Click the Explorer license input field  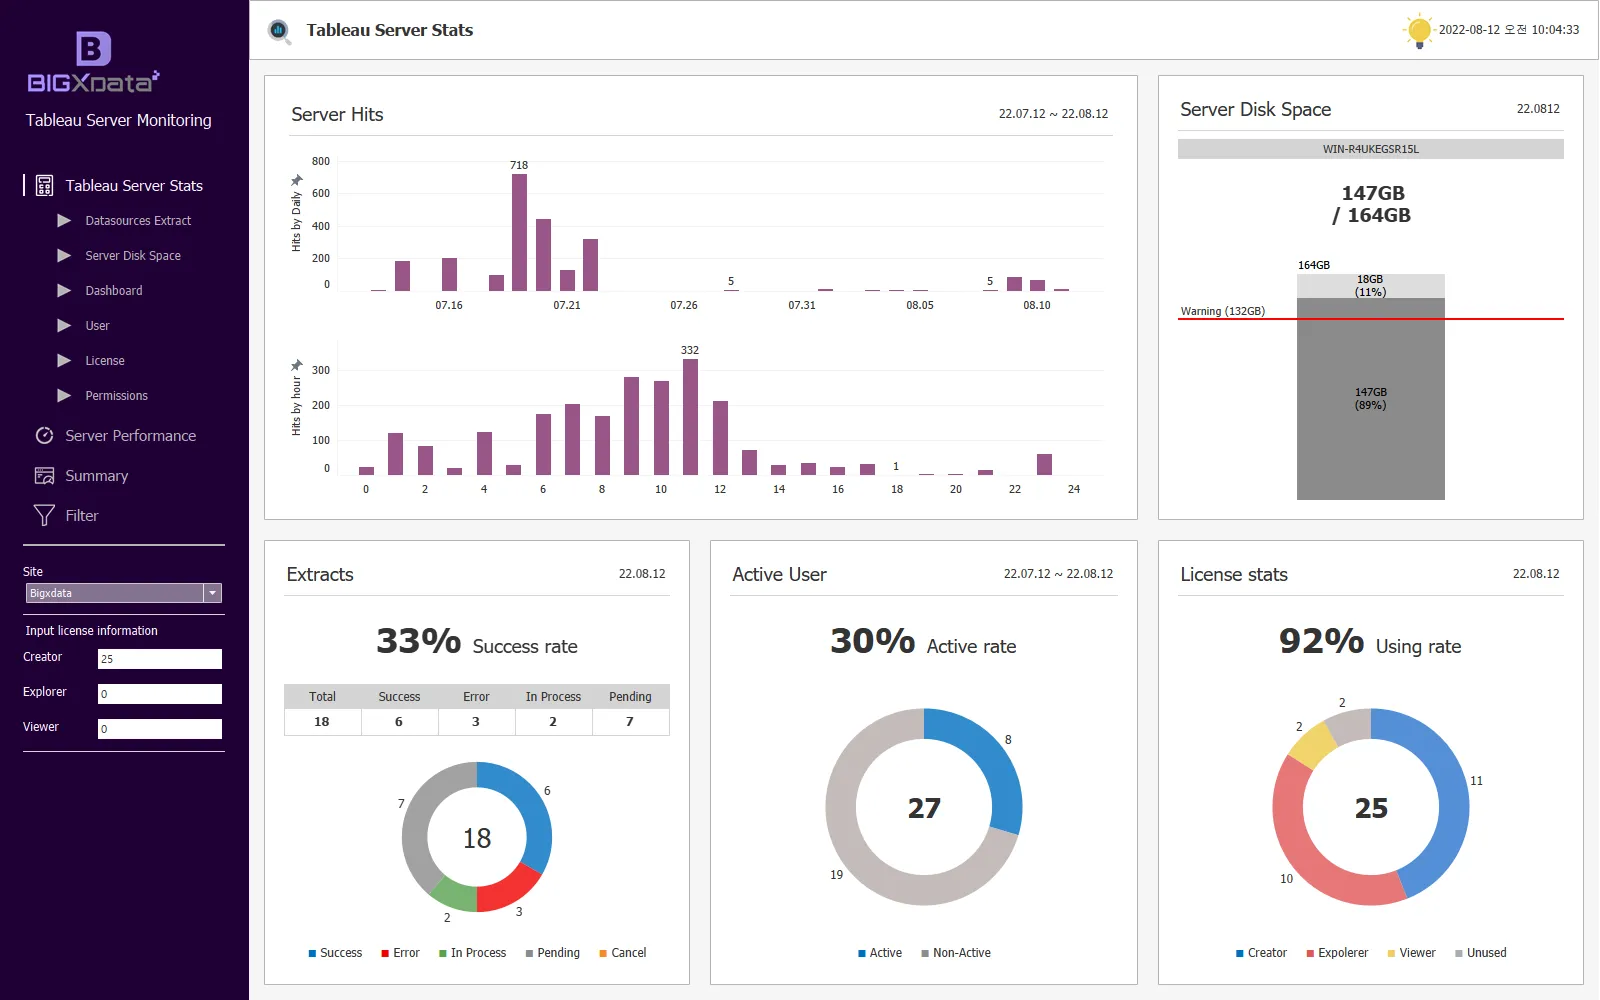pos(160,693)
